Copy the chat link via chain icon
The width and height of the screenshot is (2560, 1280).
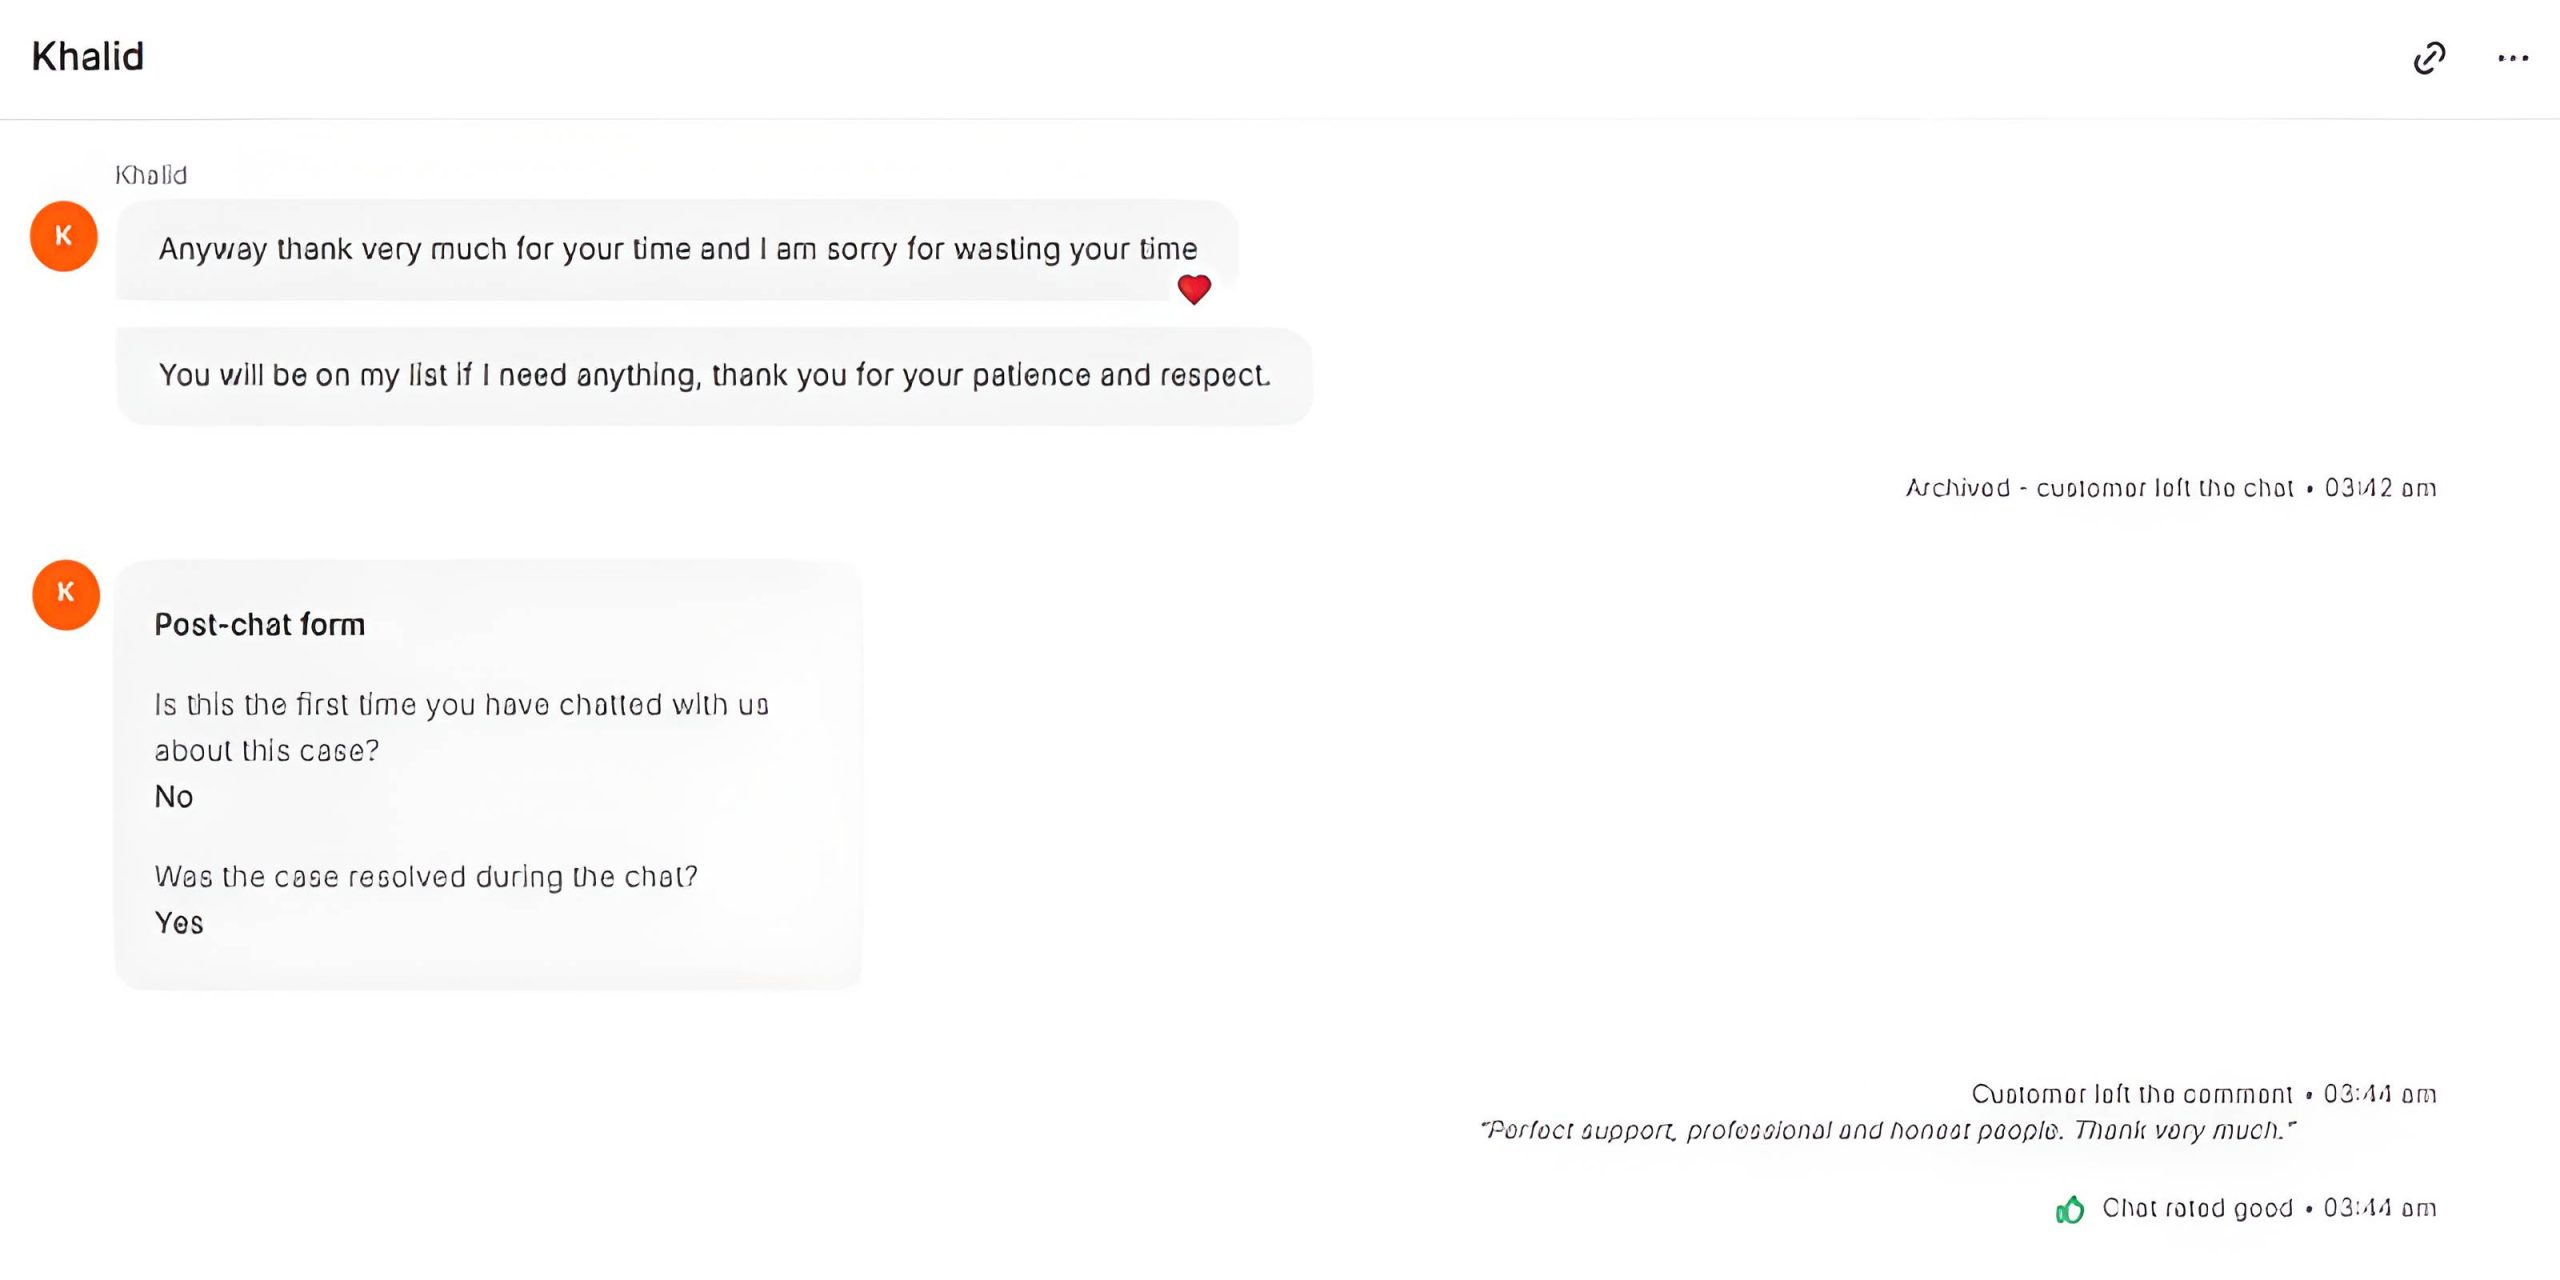coord(2429,58)
